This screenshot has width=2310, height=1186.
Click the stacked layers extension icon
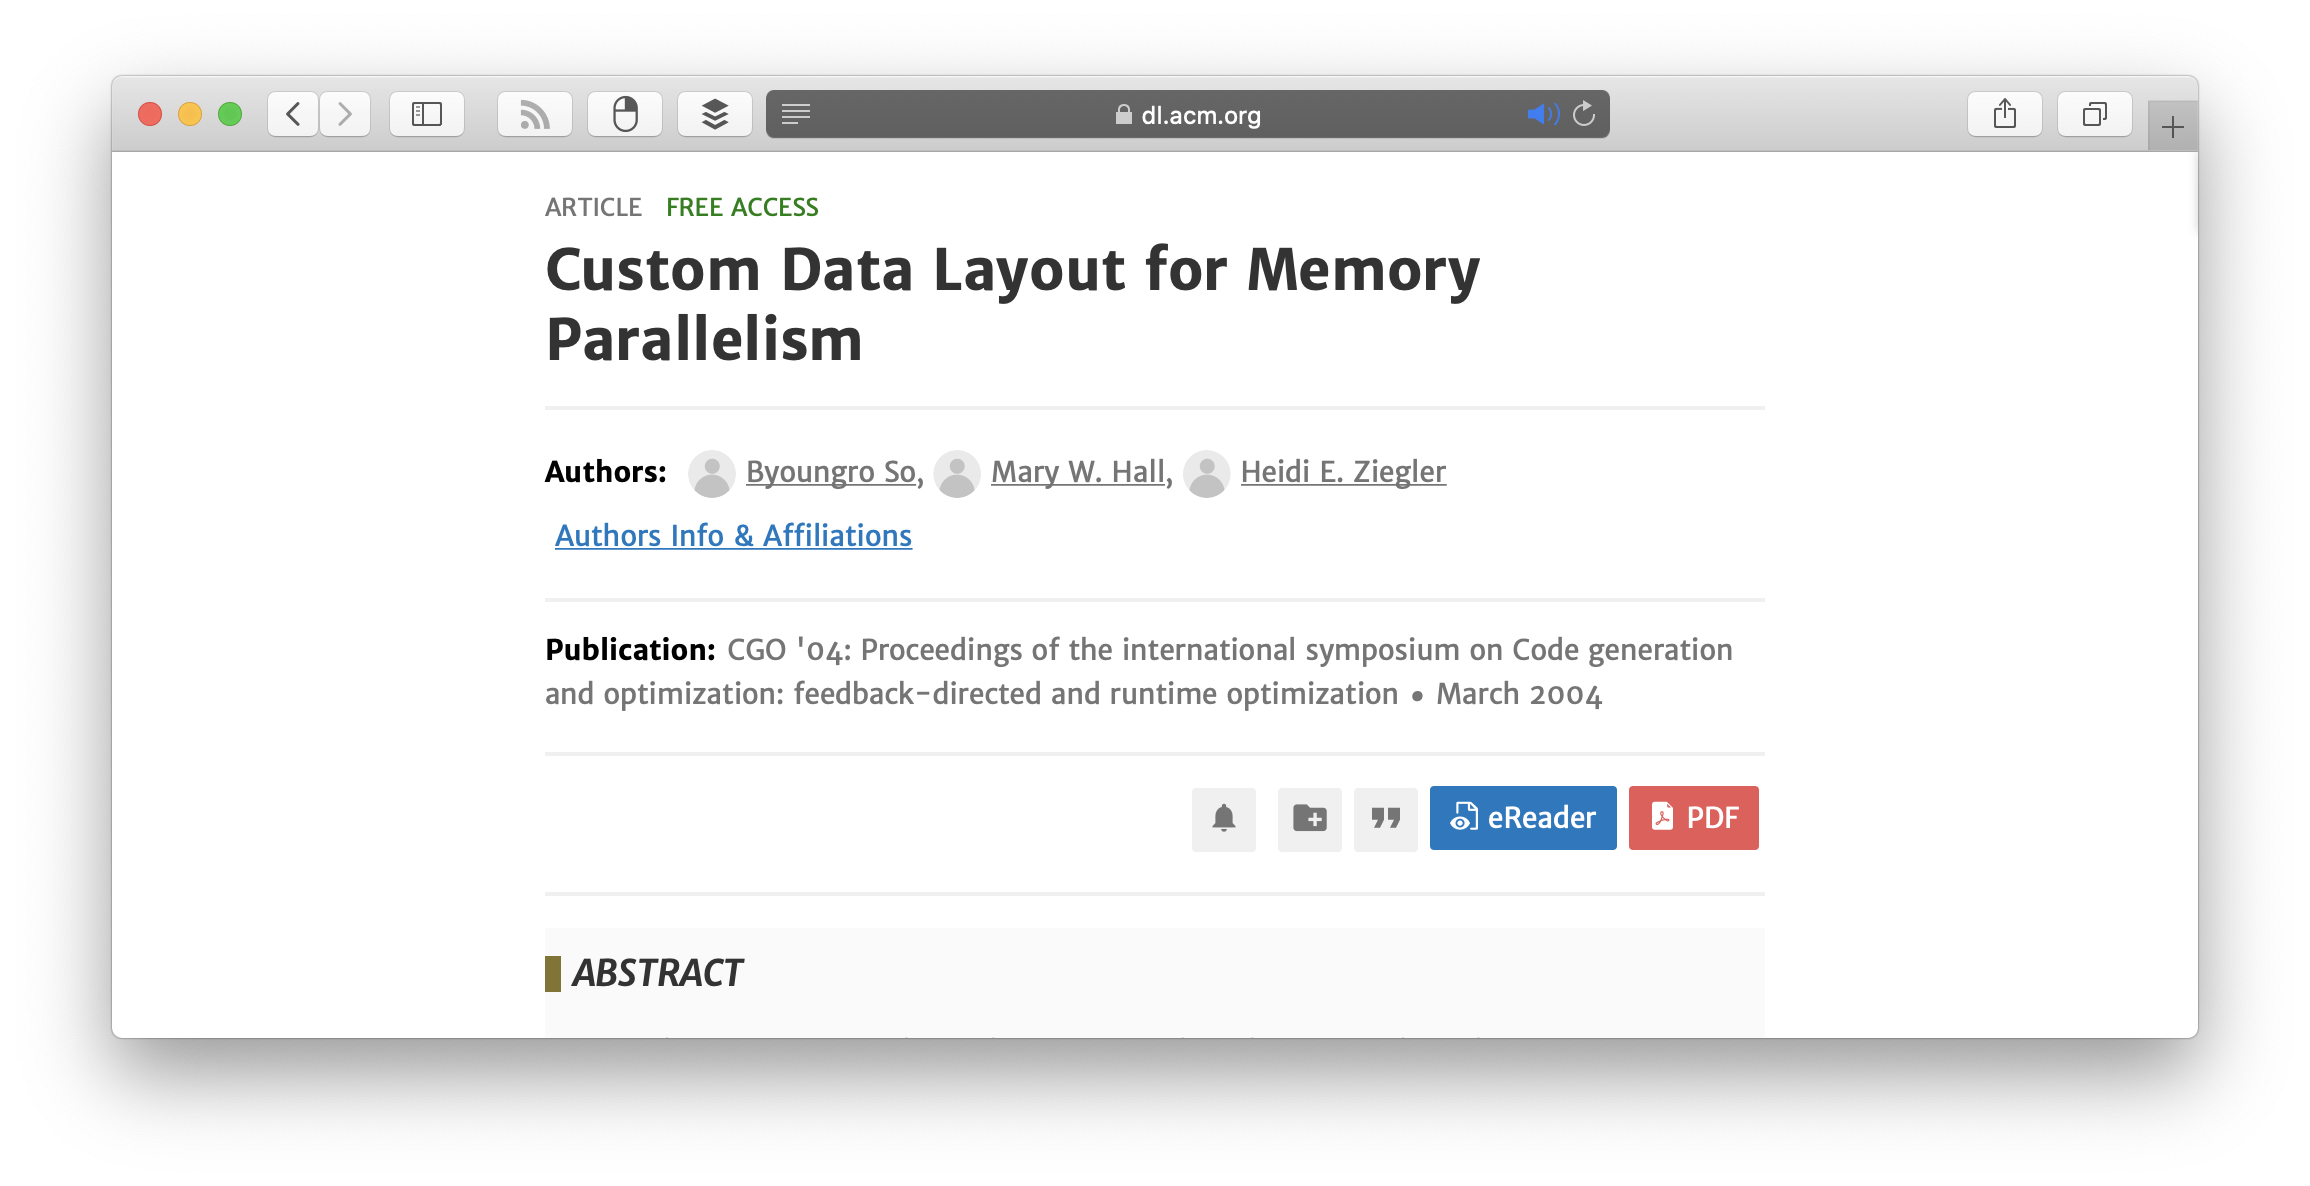(x=715, y=114)
